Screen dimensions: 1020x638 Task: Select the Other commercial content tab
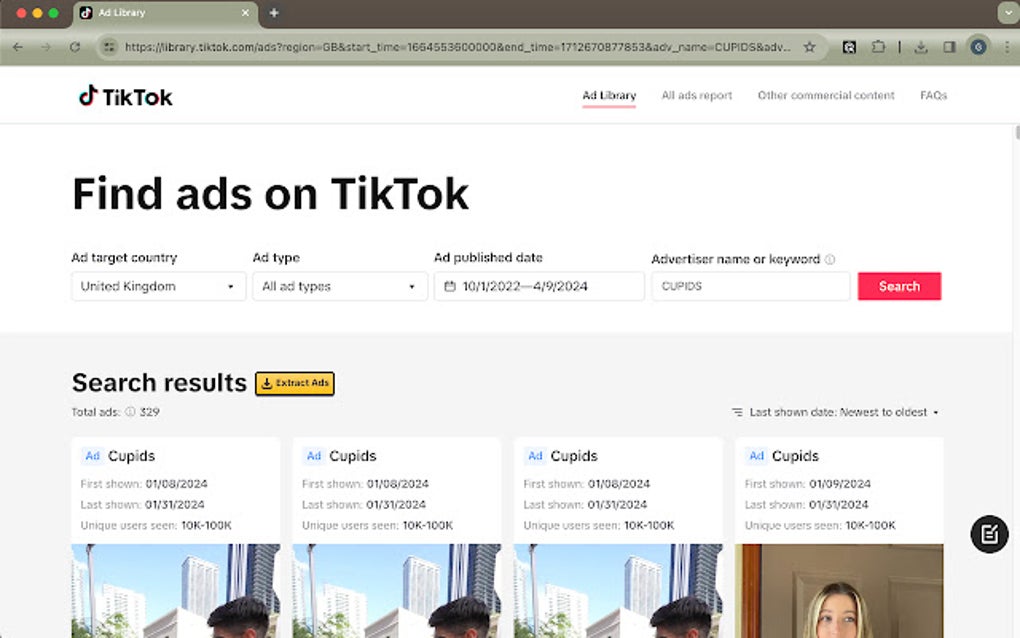point(827,95)
